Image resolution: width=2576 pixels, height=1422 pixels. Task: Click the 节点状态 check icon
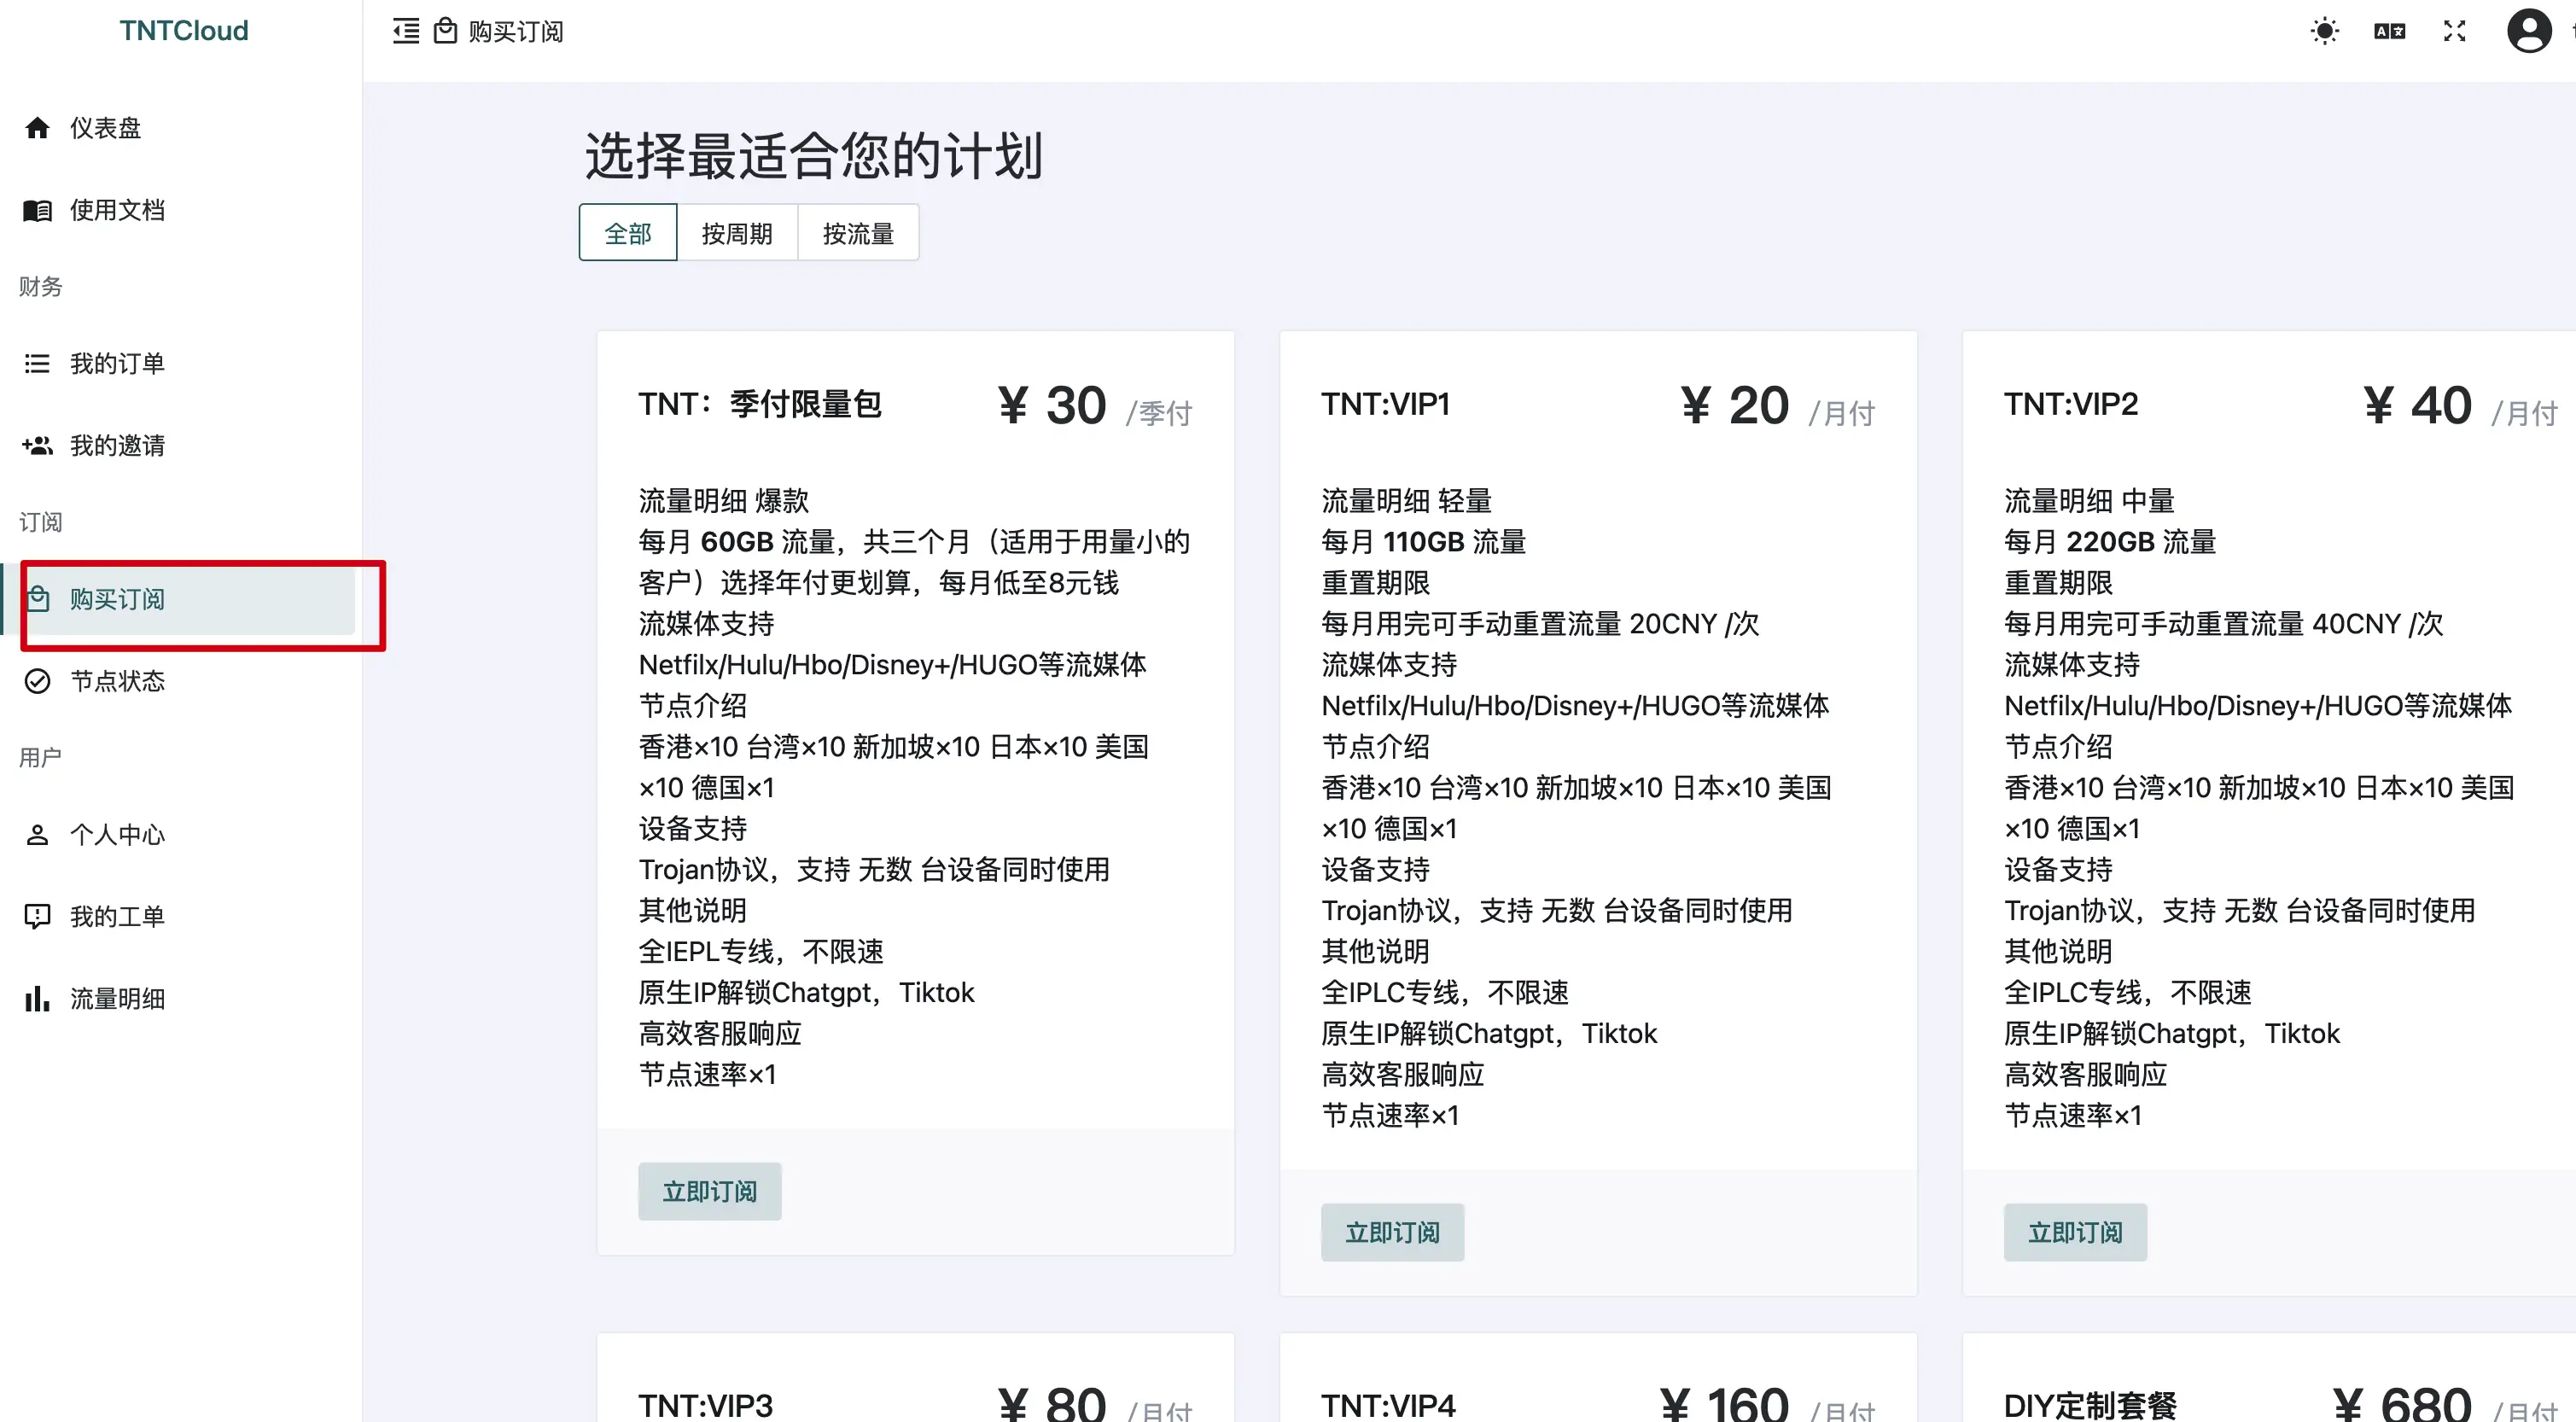click(x=37, y=681)
